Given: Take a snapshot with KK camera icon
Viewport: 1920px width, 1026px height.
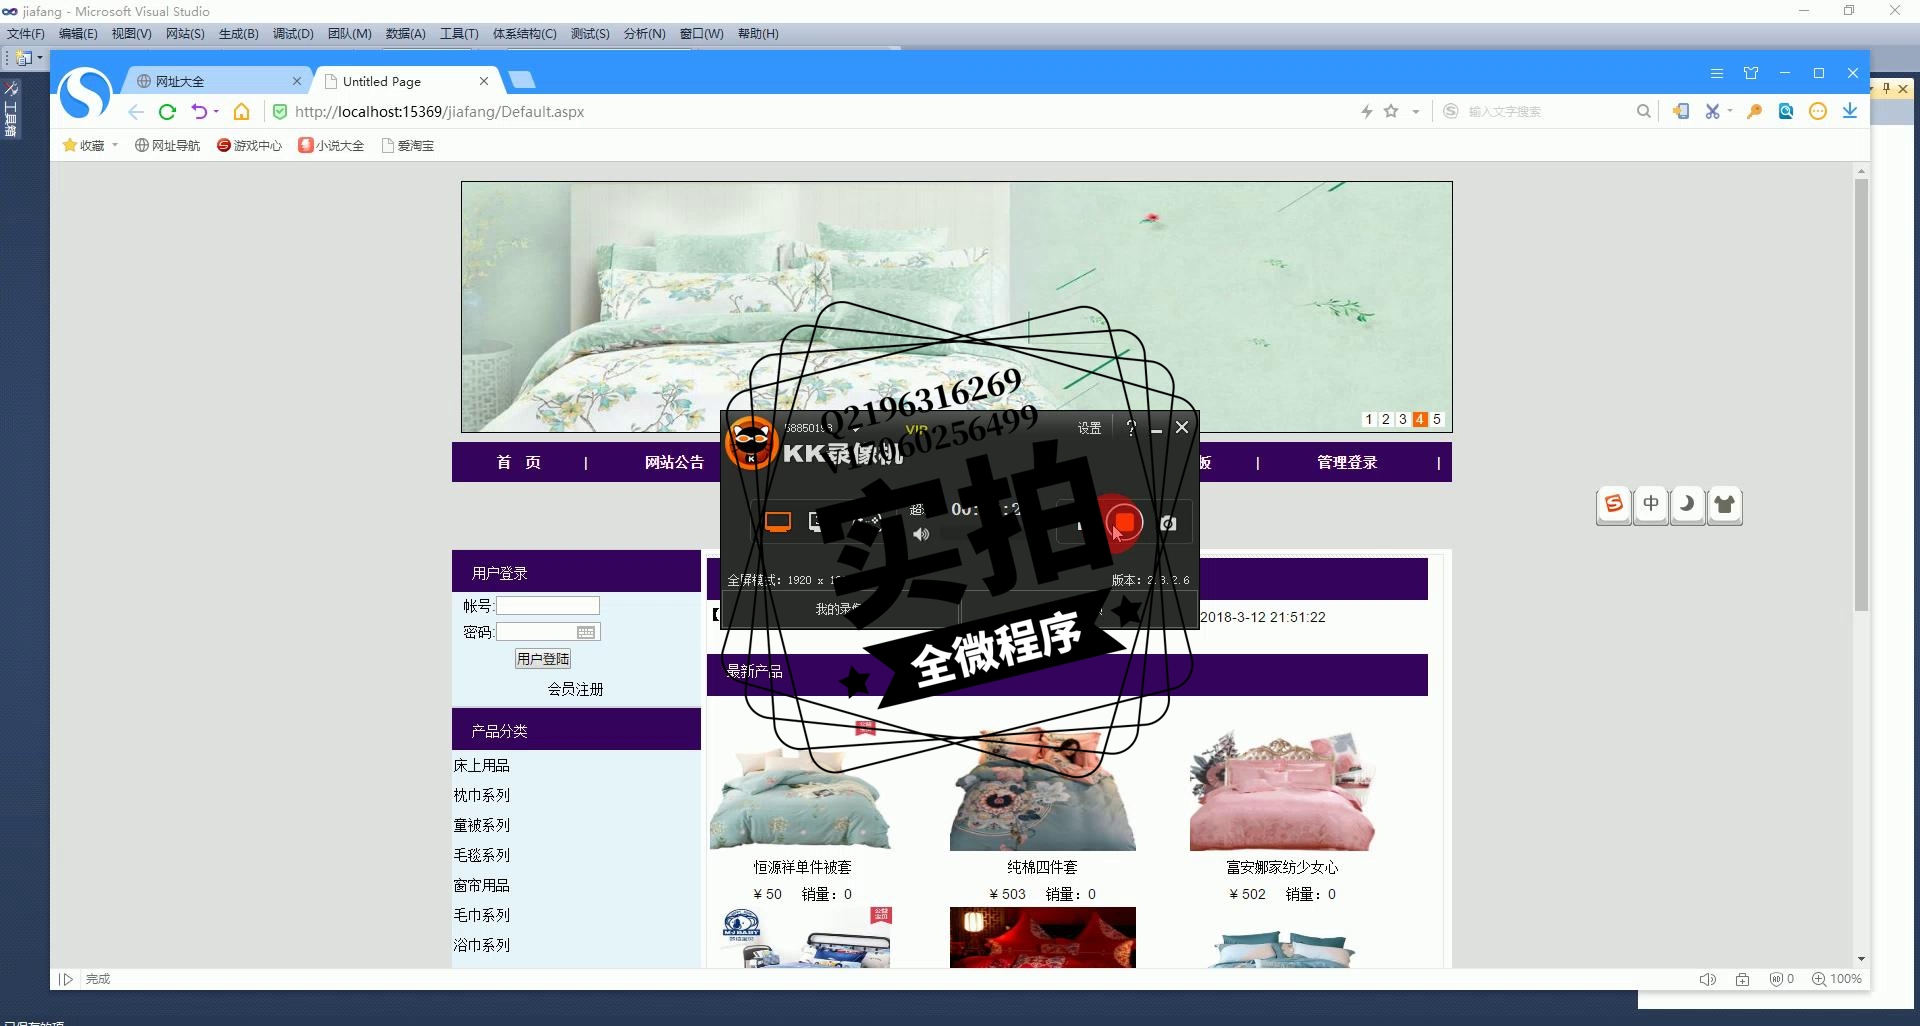Looking at the screenshot, I should (1168, 523).
